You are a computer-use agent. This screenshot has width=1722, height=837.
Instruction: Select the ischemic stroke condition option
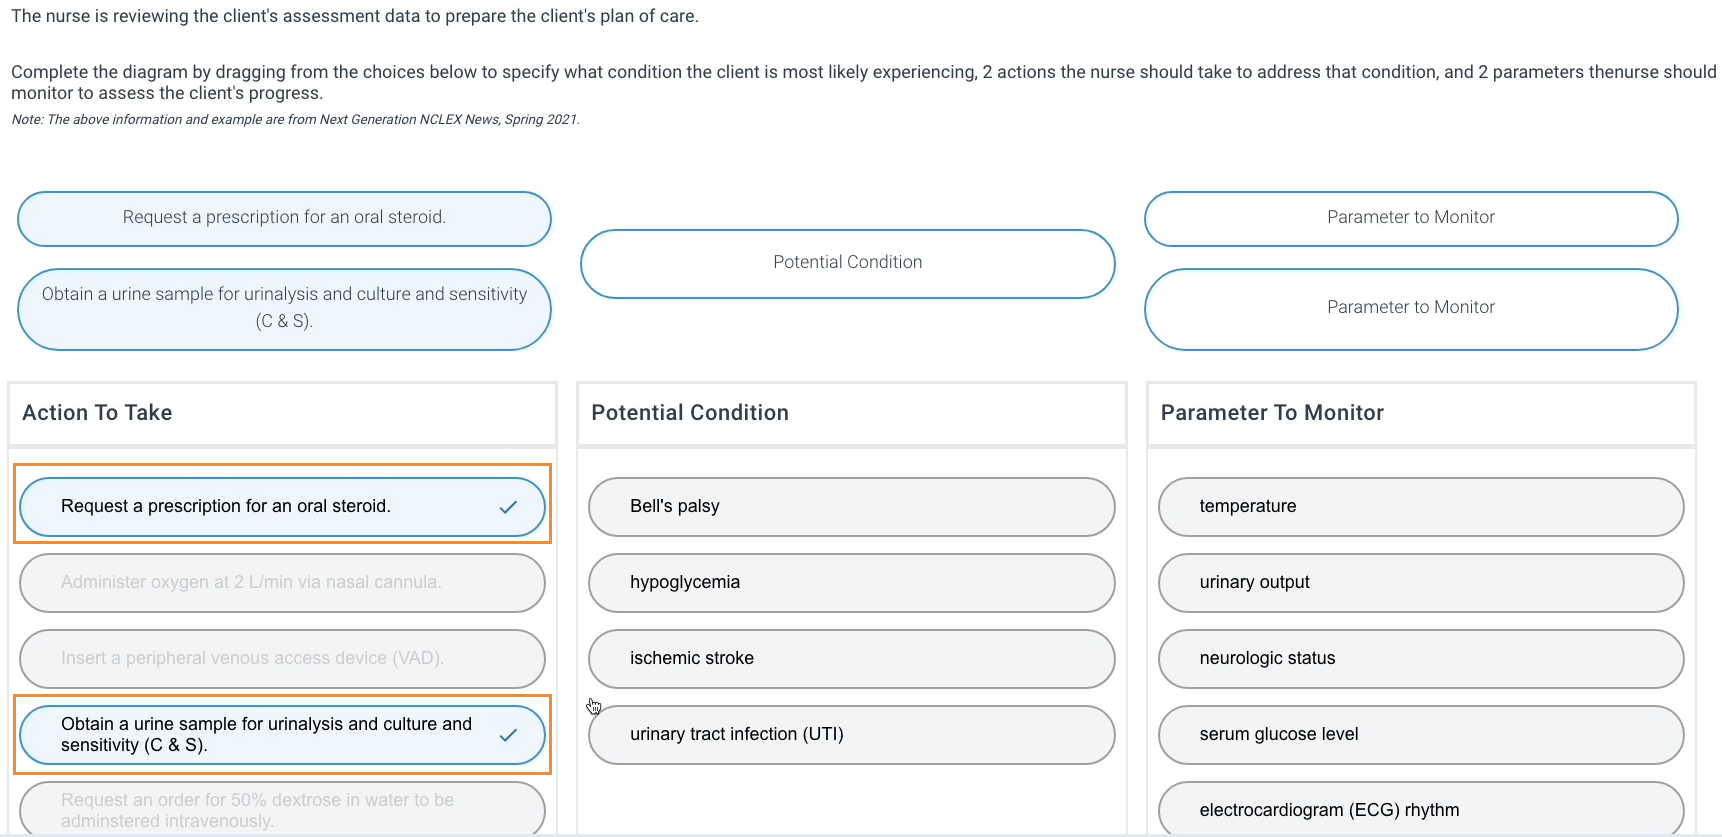[850, 659]
